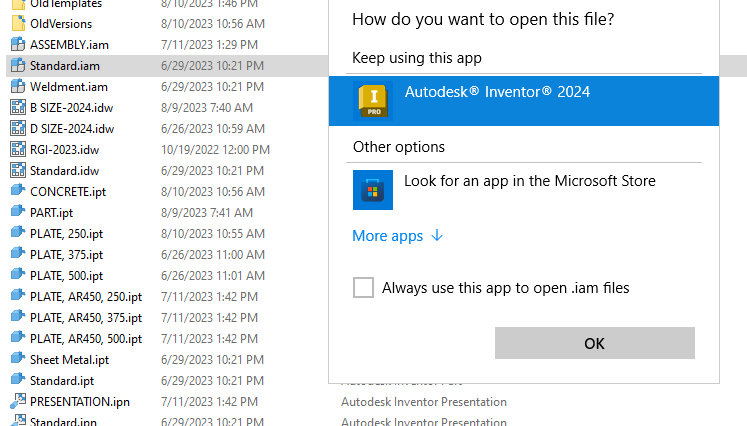Select CONCRETE.ipt file name

(x=68, y=192)
